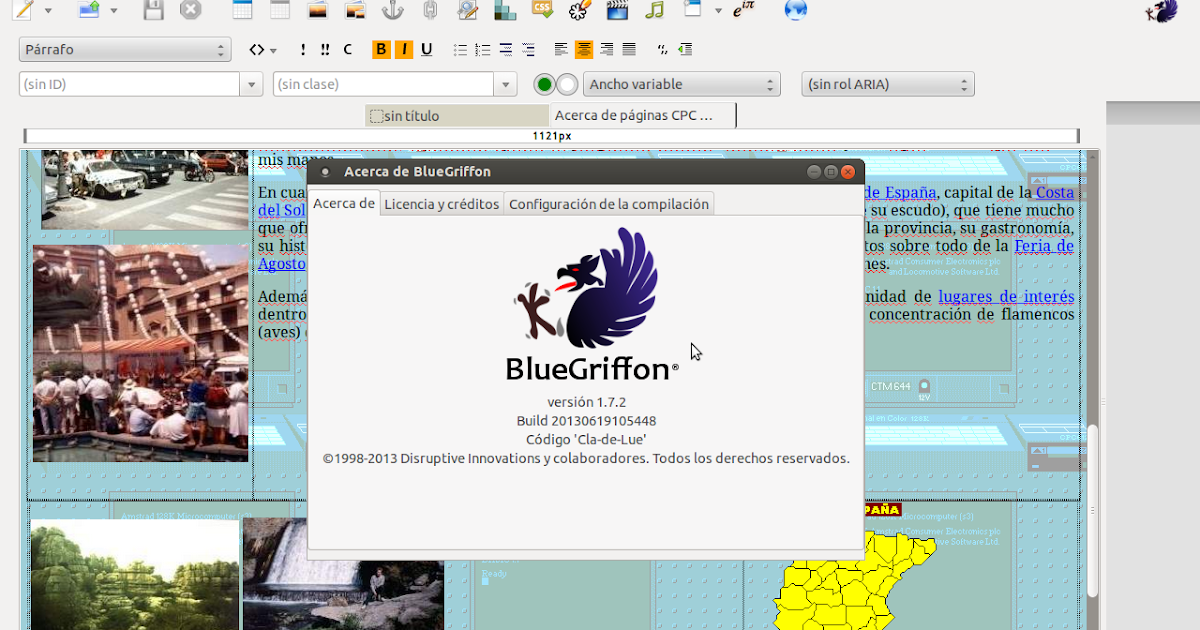Image resolution: width=1200 pixels, height=630 pixels.
Task: Open the Configuración de la compilación tab
Action: click(608, 203)
